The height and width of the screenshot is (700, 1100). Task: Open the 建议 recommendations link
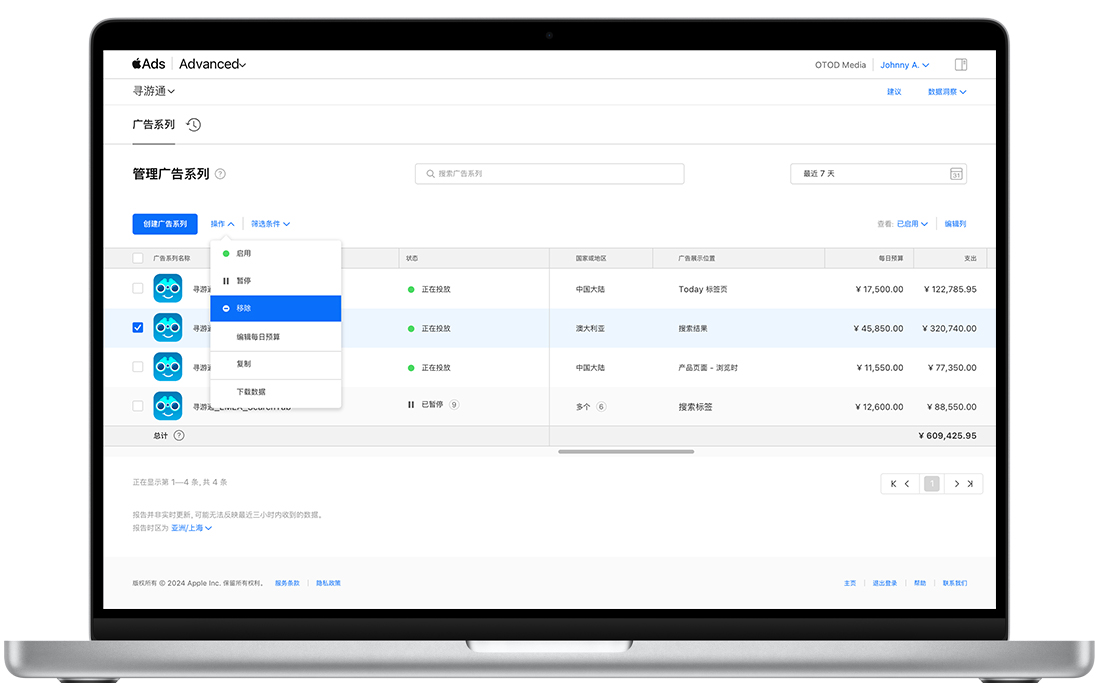pos(894,92)
